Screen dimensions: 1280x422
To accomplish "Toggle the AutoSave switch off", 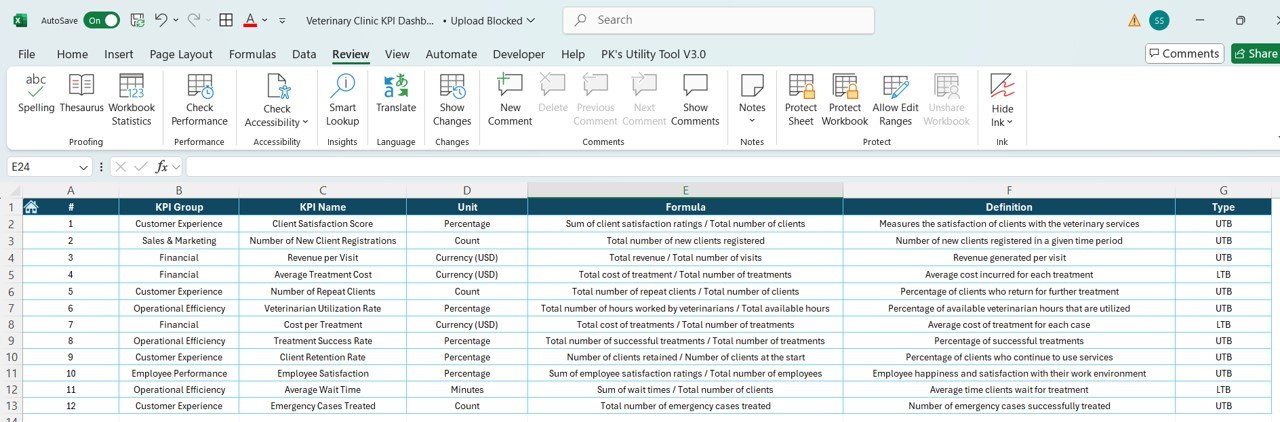I will pyautogui.click(x=102, y=20).
